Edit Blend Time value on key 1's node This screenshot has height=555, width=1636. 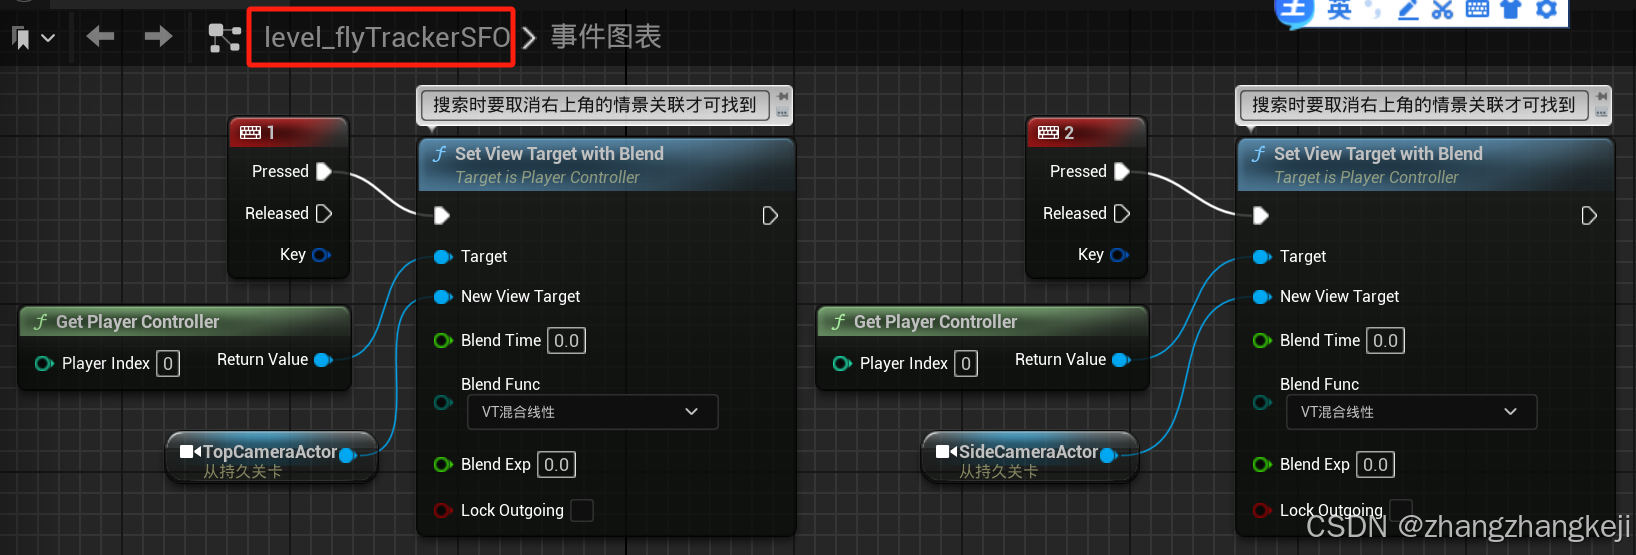566,340
